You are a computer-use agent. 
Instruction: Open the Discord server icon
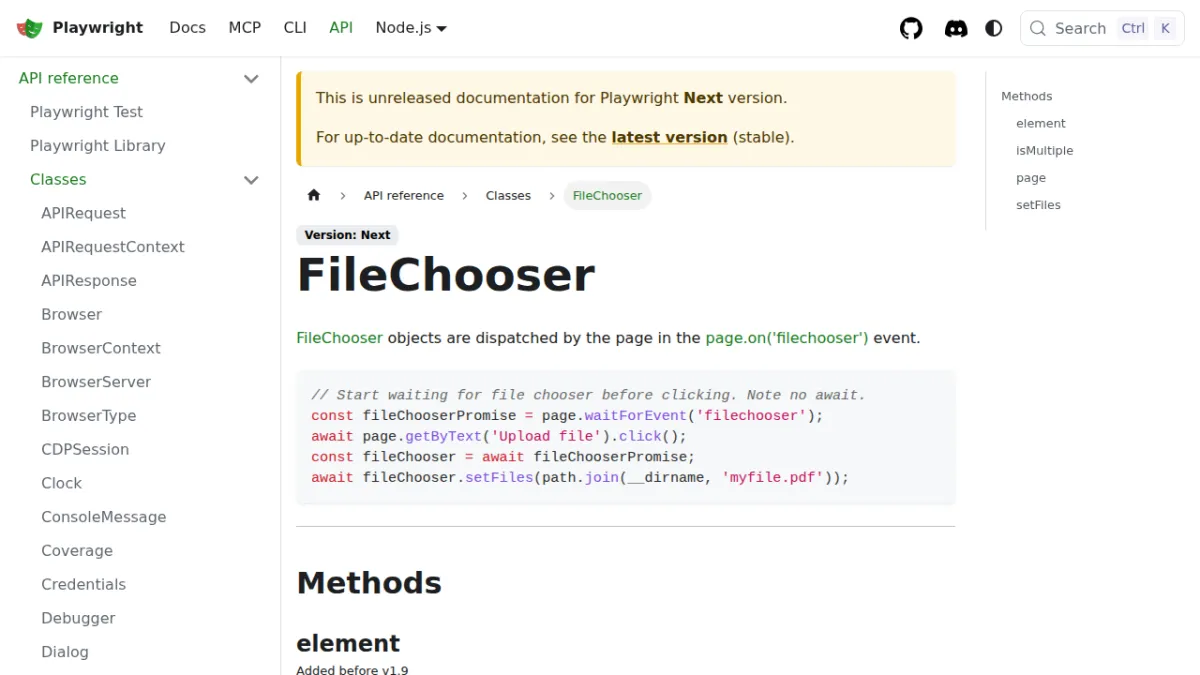[x=956, y=28]
